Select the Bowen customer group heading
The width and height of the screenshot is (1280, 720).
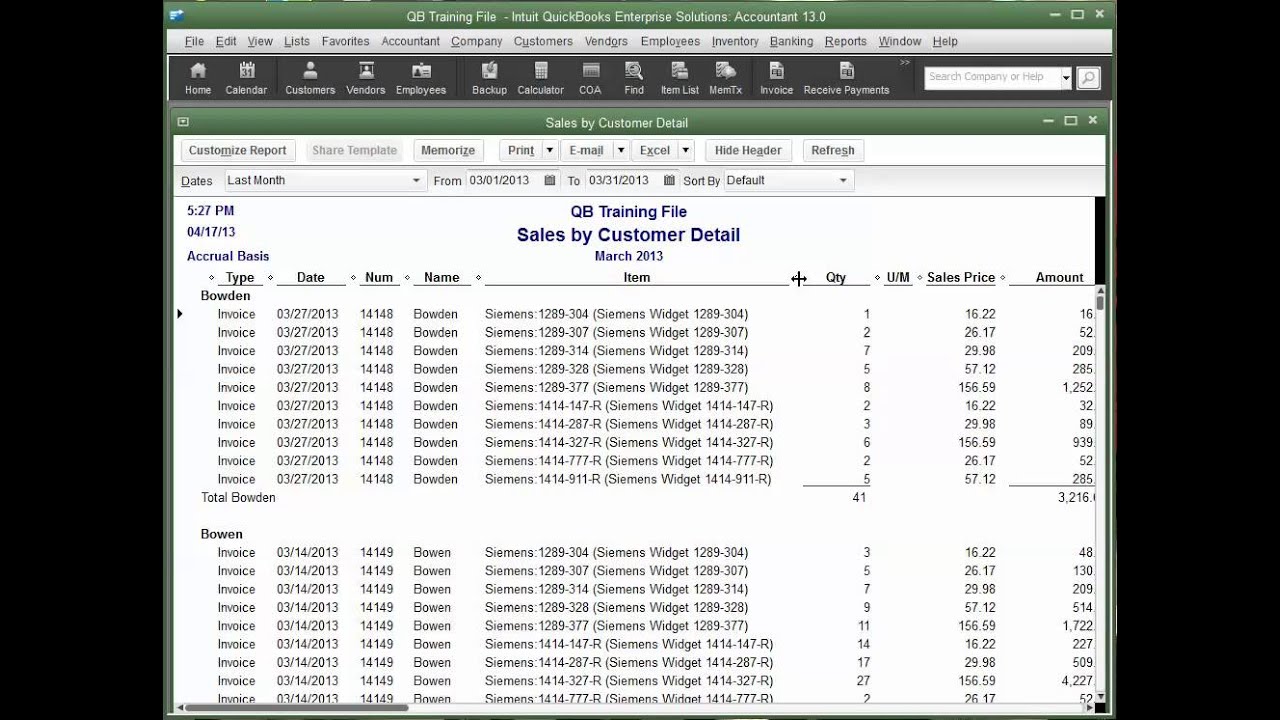point(222,534)
